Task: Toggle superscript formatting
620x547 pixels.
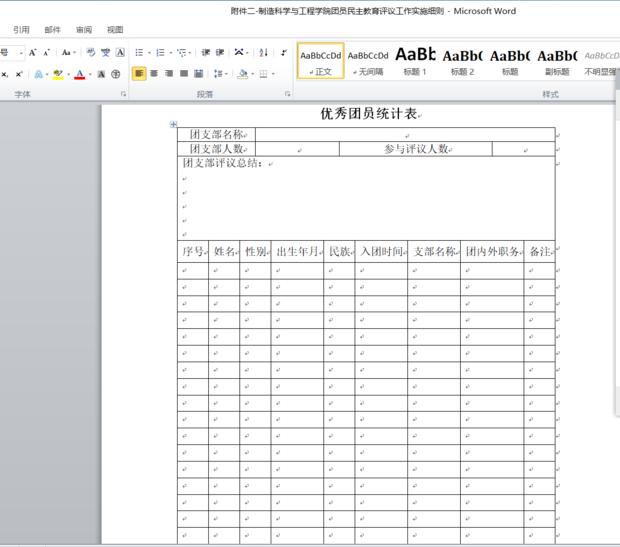Action: [19, 74]
